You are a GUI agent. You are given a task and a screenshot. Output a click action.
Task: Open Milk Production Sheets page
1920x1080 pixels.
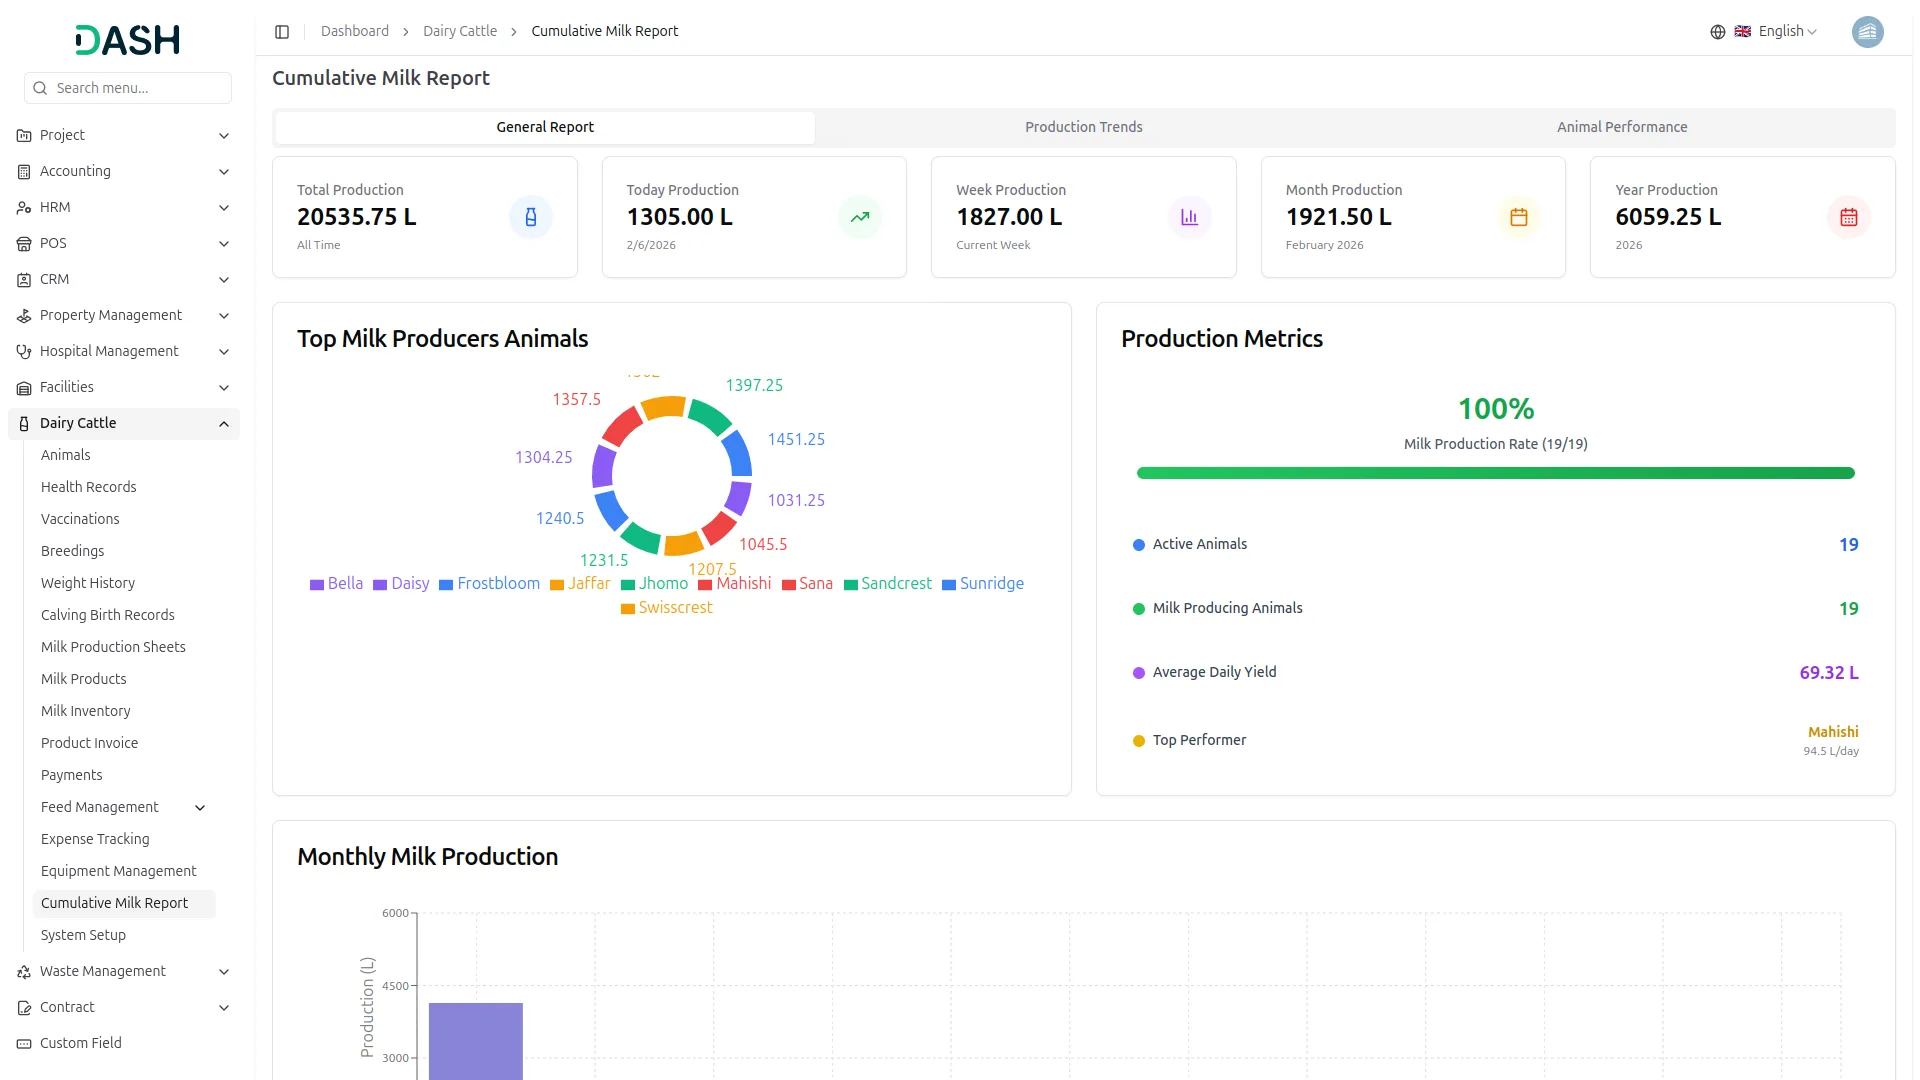tap(113, 647)
